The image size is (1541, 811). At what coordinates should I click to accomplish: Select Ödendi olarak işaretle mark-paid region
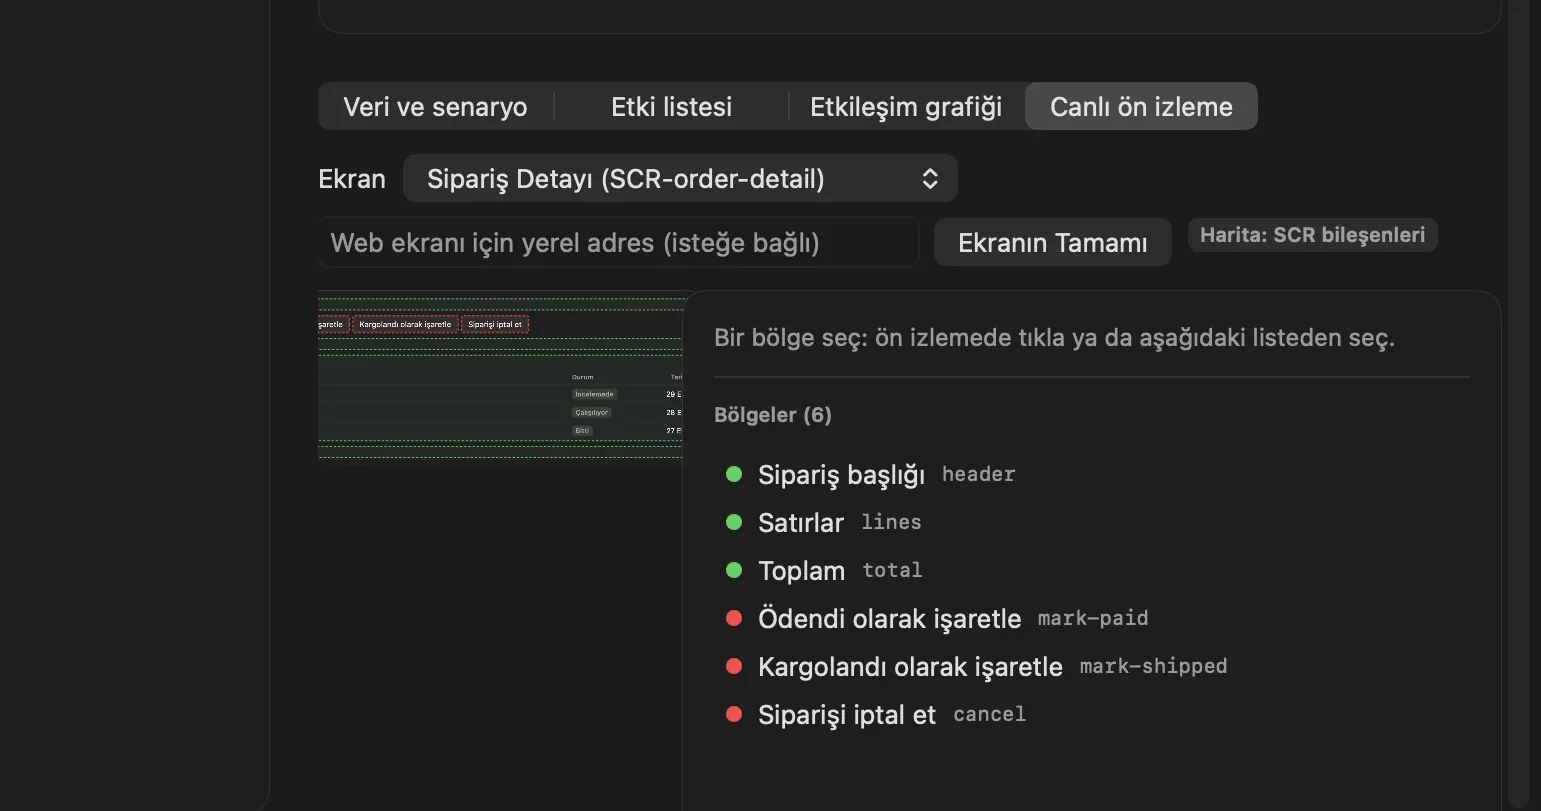[936, 619]
